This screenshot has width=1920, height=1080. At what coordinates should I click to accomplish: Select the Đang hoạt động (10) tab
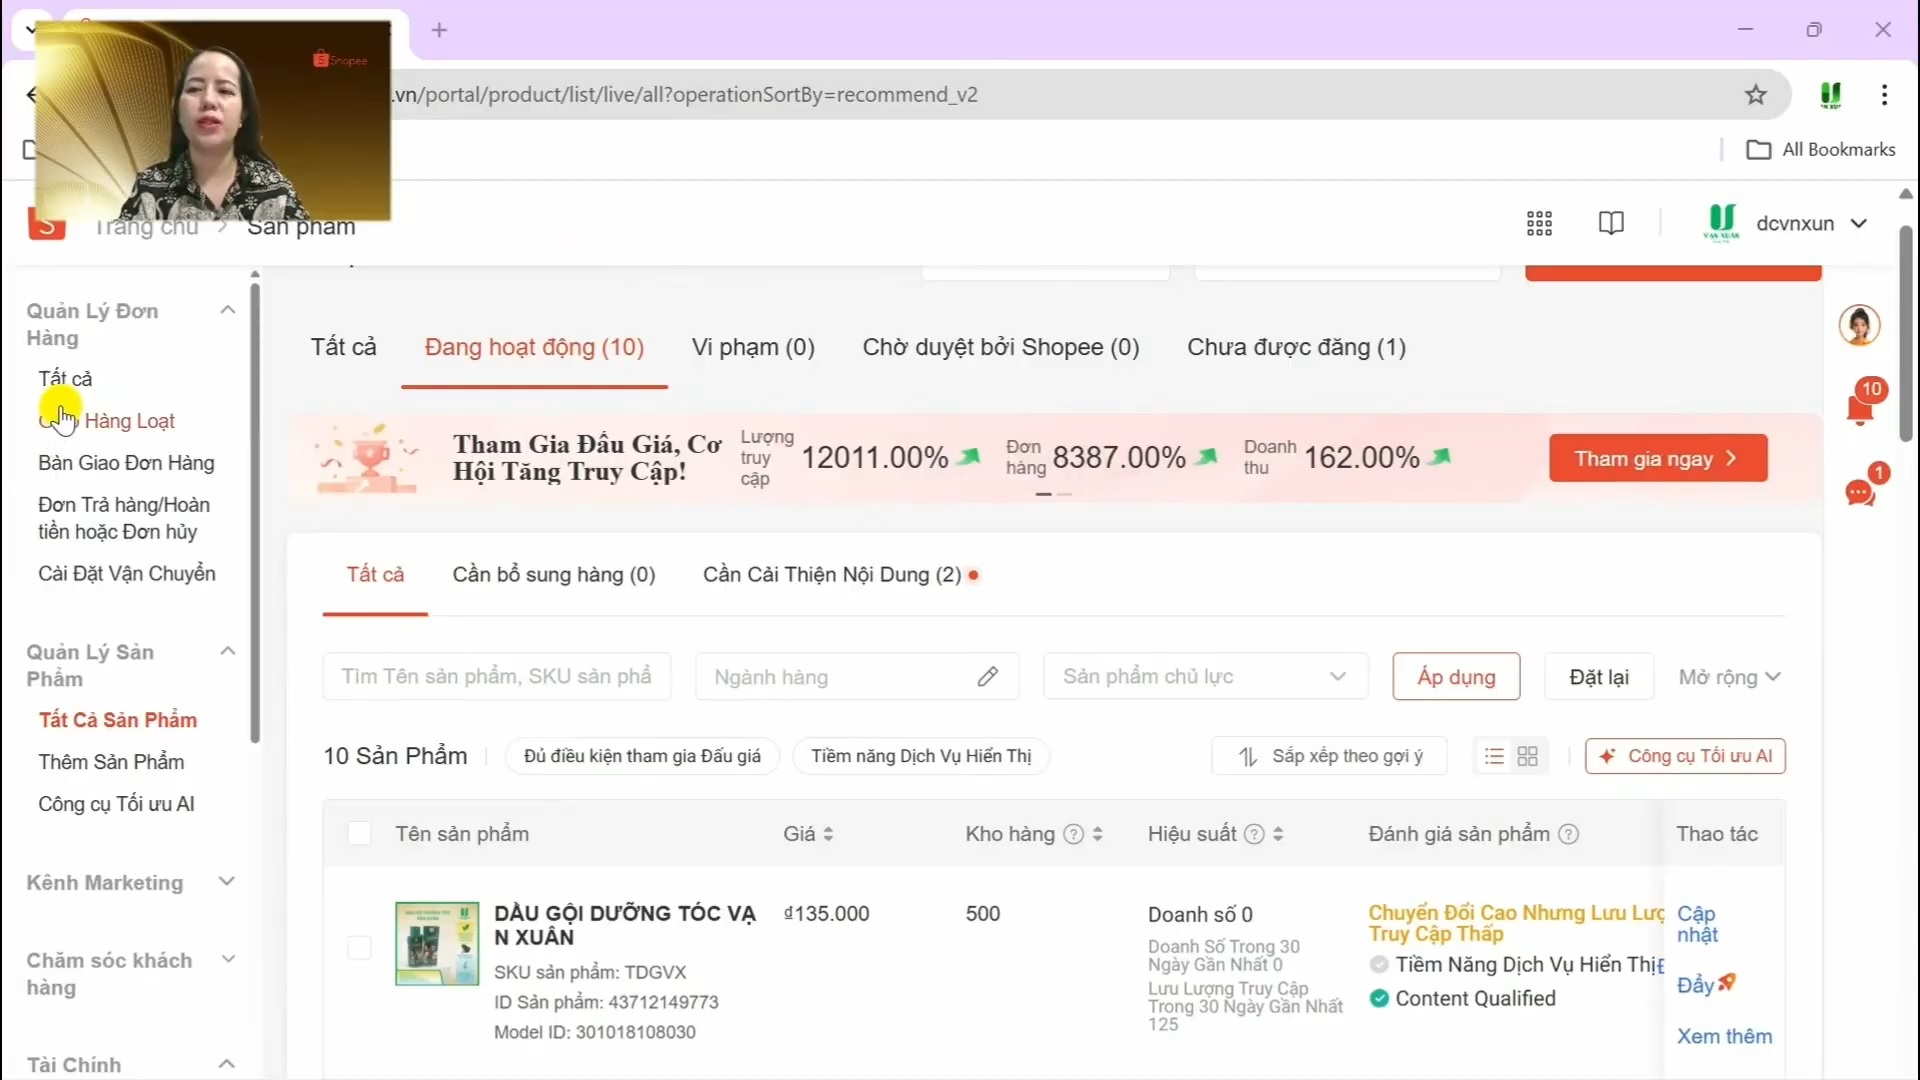(x=534, y=347)
